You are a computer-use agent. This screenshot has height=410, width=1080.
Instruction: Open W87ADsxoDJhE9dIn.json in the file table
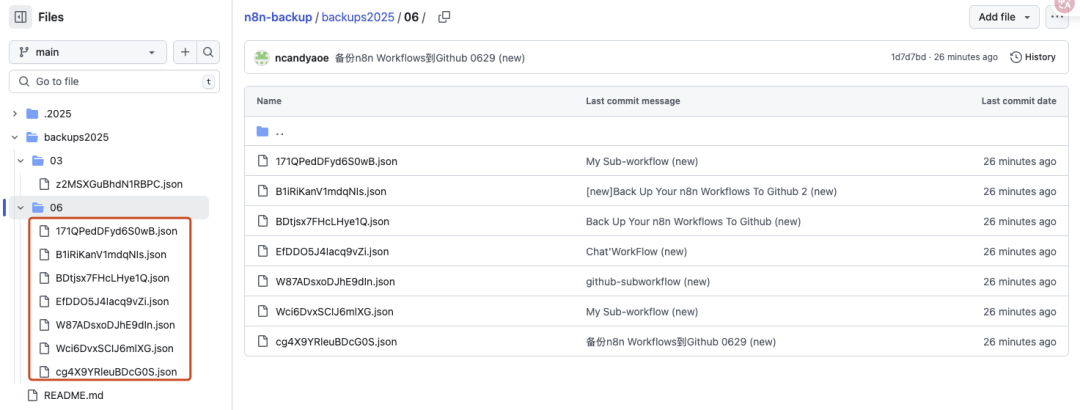click(335, 281)
